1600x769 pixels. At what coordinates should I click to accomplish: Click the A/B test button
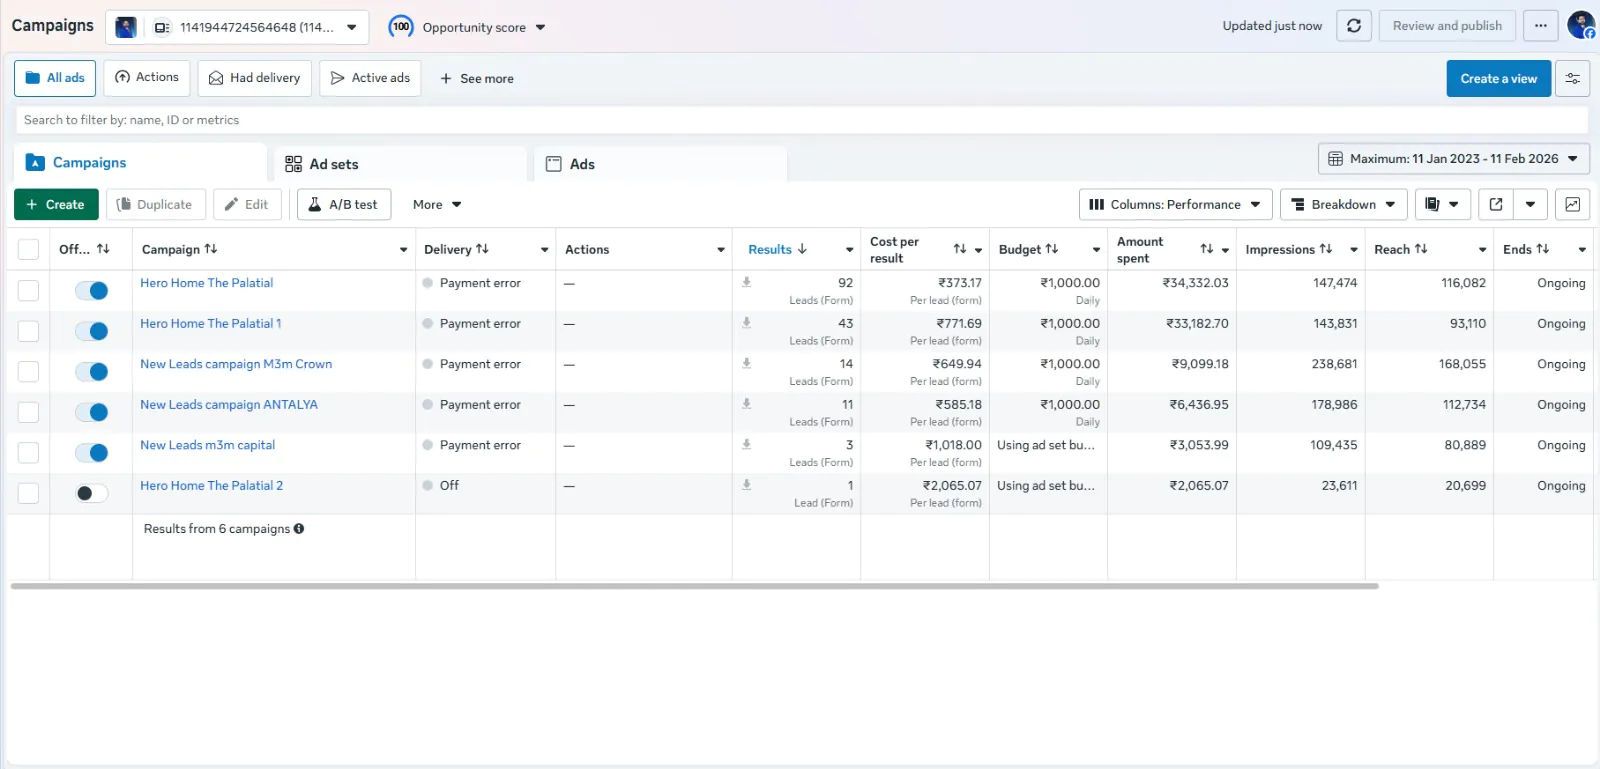click(x=344, y=204)
